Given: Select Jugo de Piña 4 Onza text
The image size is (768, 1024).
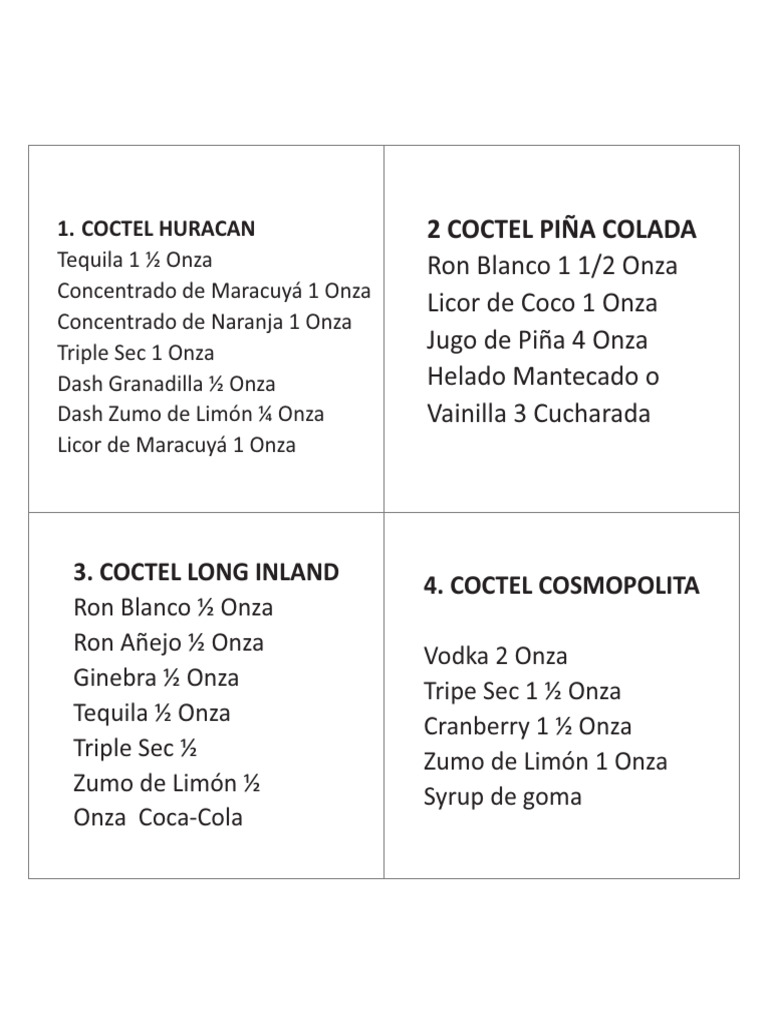Looking at the screenshot, I should [x=537, y=340].
